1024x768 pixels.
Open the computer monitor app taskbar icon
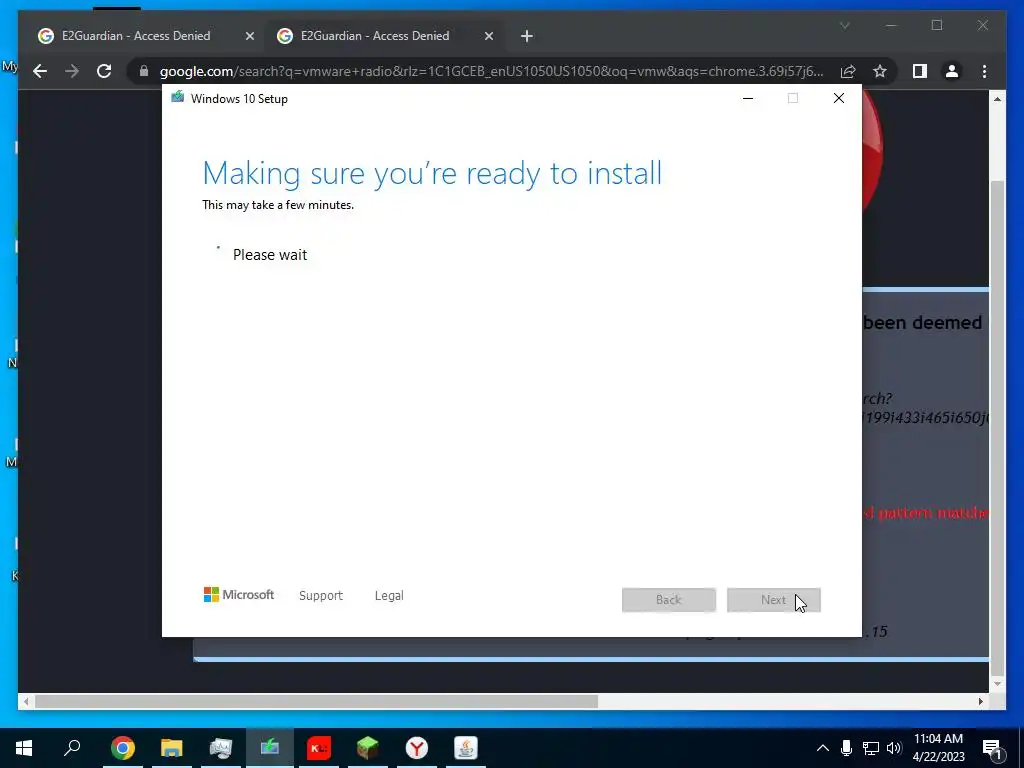click(x=221, y=748)
